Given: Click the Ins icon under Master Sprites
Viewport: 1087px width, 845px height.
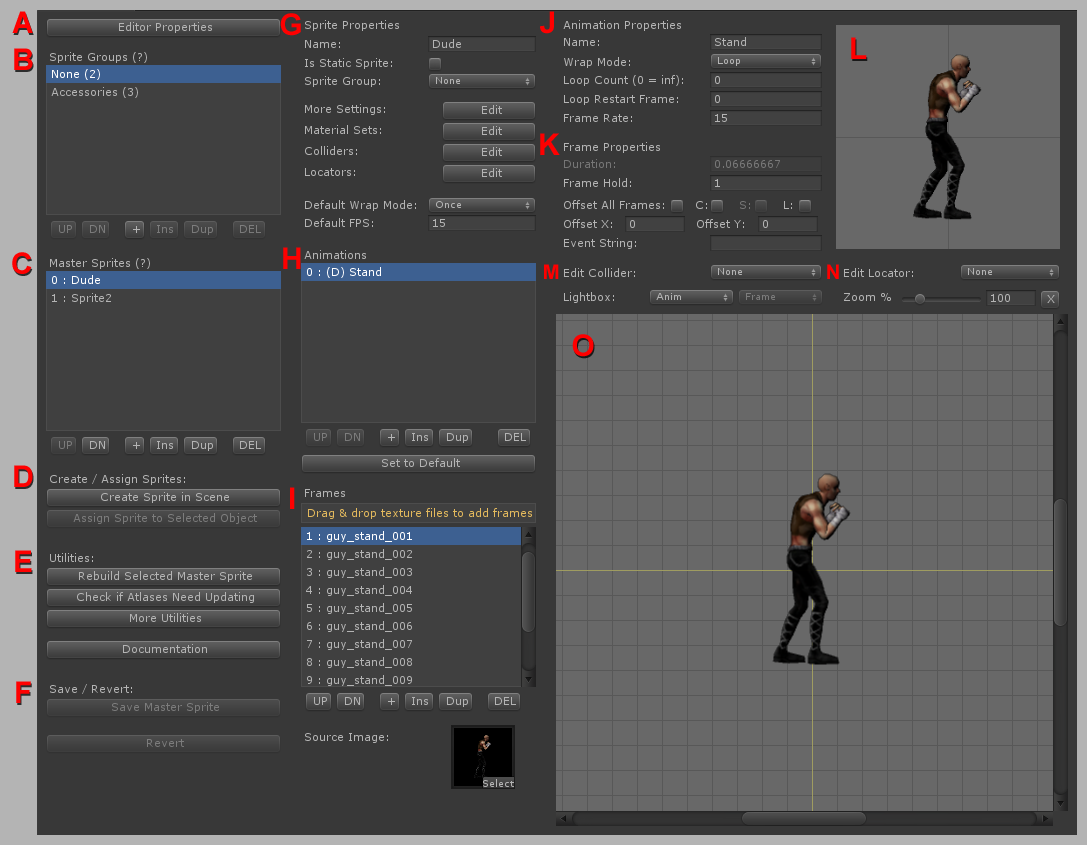Looking at the screenshot, I should [x=163, y=445].
